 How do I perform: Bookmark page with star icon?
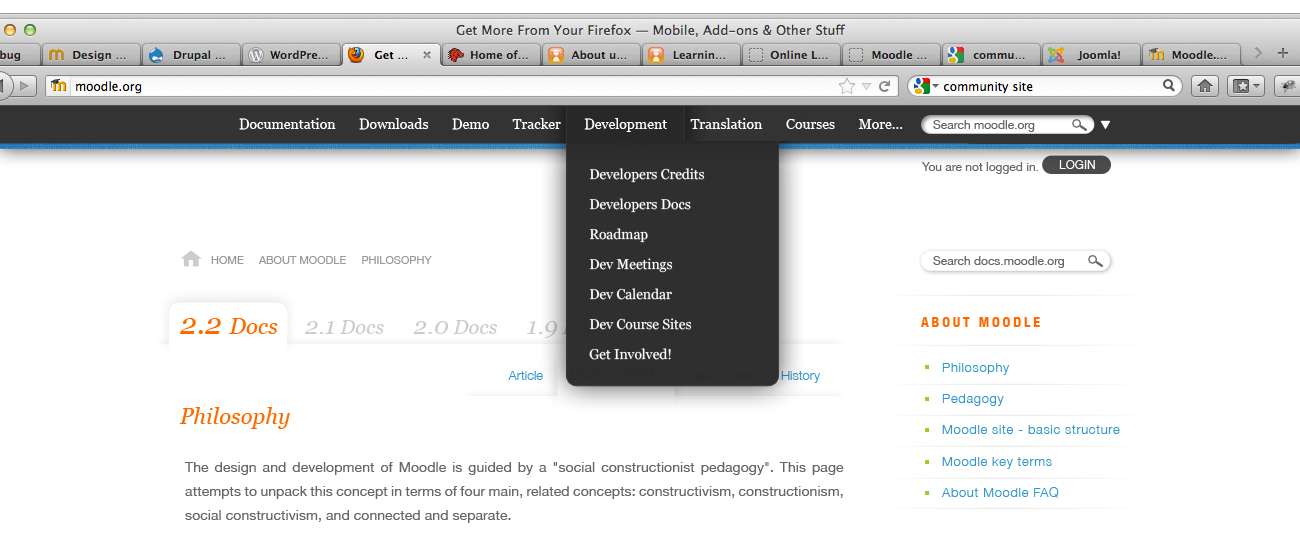[x=847, y=86]
